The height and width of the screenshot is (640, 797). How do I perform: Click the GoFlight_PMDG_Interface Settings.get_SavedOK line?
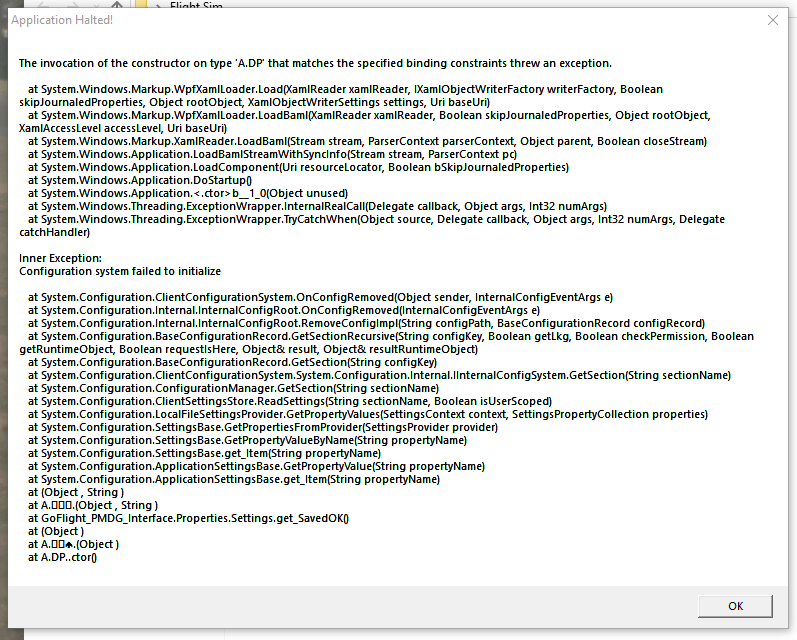click(x=188, y=518)
